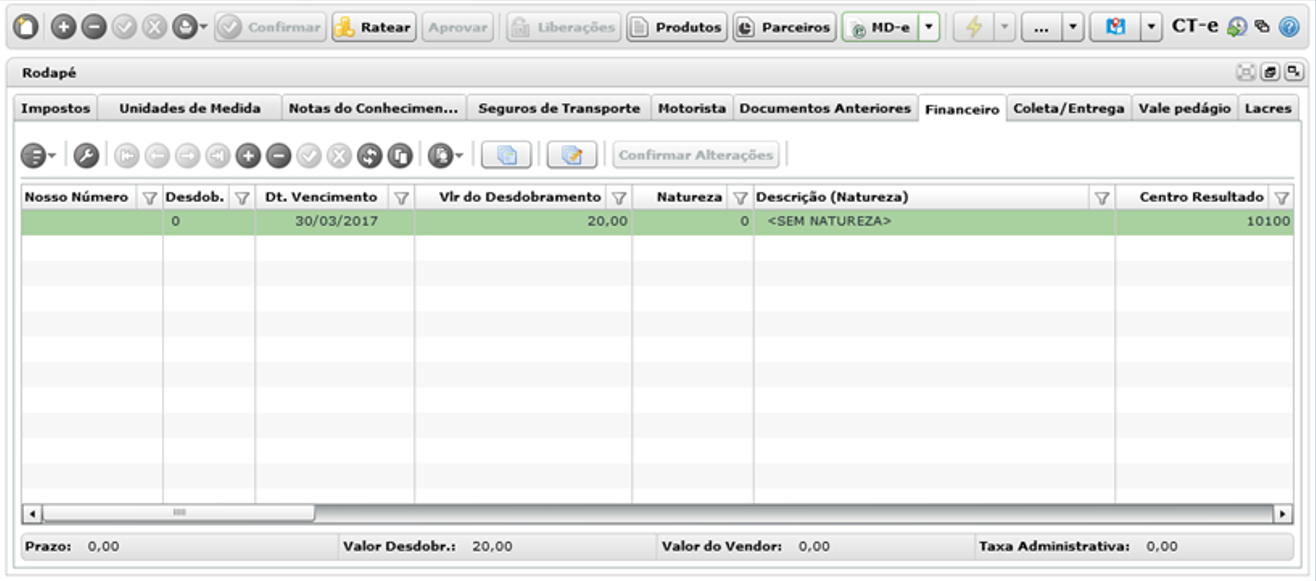
Task: Click the ellipsis (...) button
Action: tap(1040, 28)
